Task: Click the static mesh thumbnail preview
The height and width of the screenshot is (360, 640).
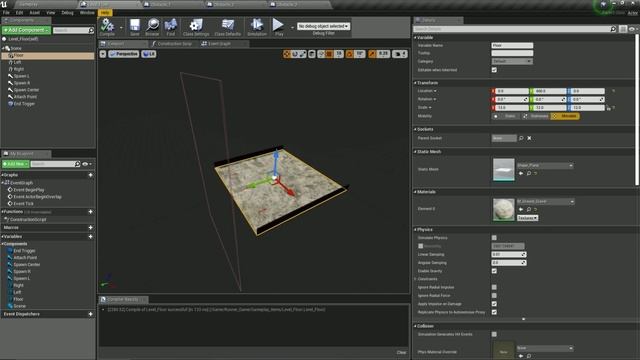Action: [x=504, y=169]
